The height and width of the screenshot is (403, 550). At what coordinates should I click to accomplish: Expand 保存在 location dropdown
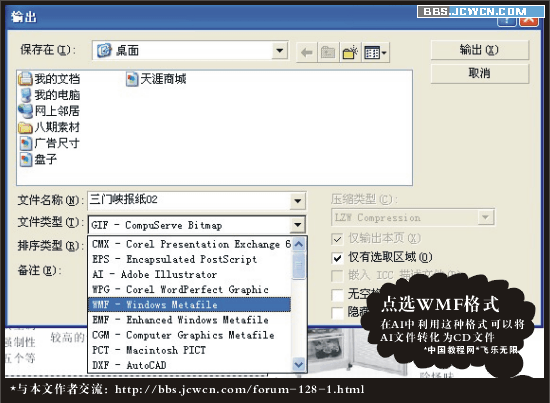coord(280,51)
